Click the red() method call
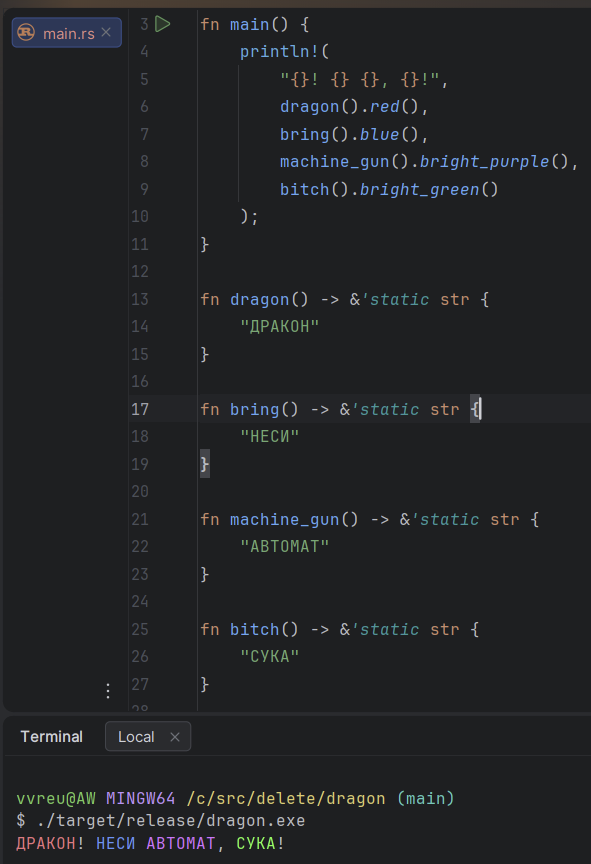This screenshot has width=591, height=864. [x=394, y=107]
